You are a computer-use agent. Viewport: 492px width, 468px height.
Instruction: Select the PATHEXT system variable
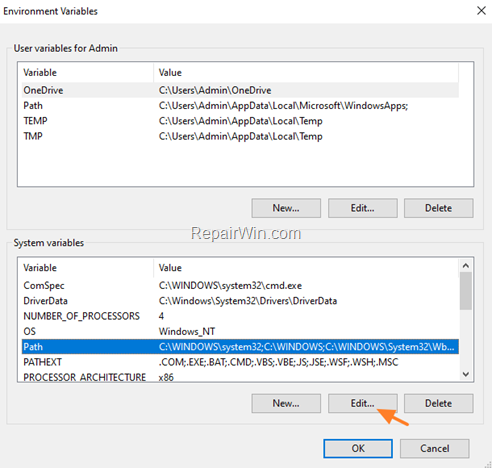tap(240, 362)
